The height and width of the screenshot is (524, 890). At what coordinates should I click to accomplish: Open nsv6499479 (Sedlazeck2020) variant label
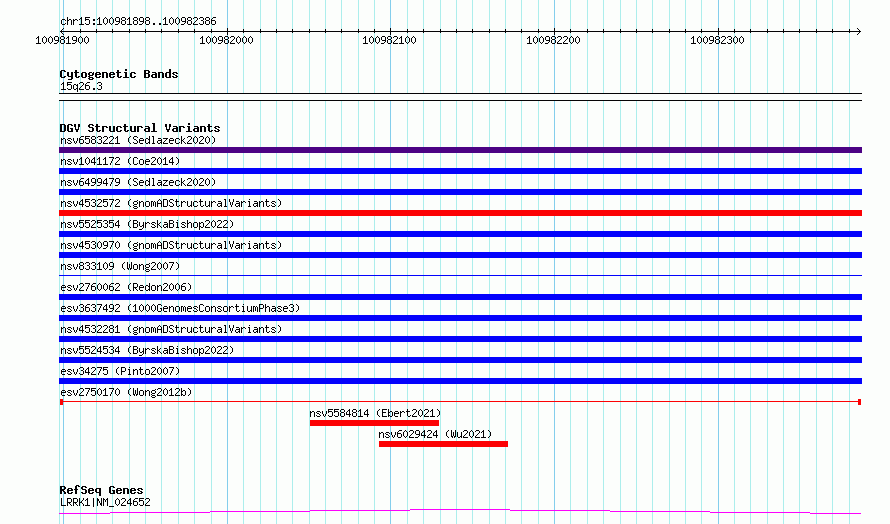click(138, 182)
